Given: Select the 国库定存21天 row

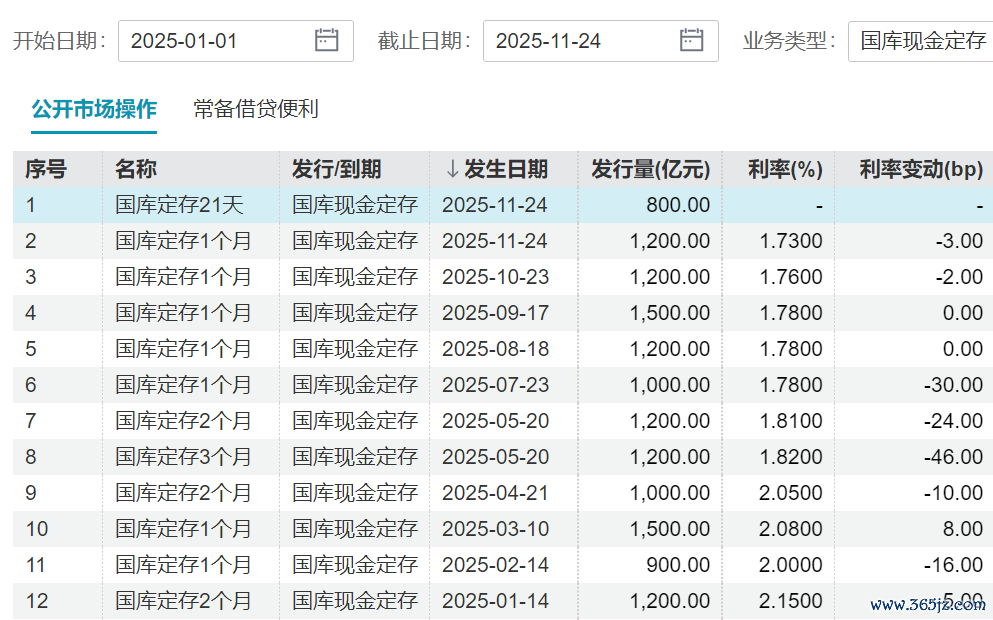Looking at the screenshot, I should click(x=179, y=205).
